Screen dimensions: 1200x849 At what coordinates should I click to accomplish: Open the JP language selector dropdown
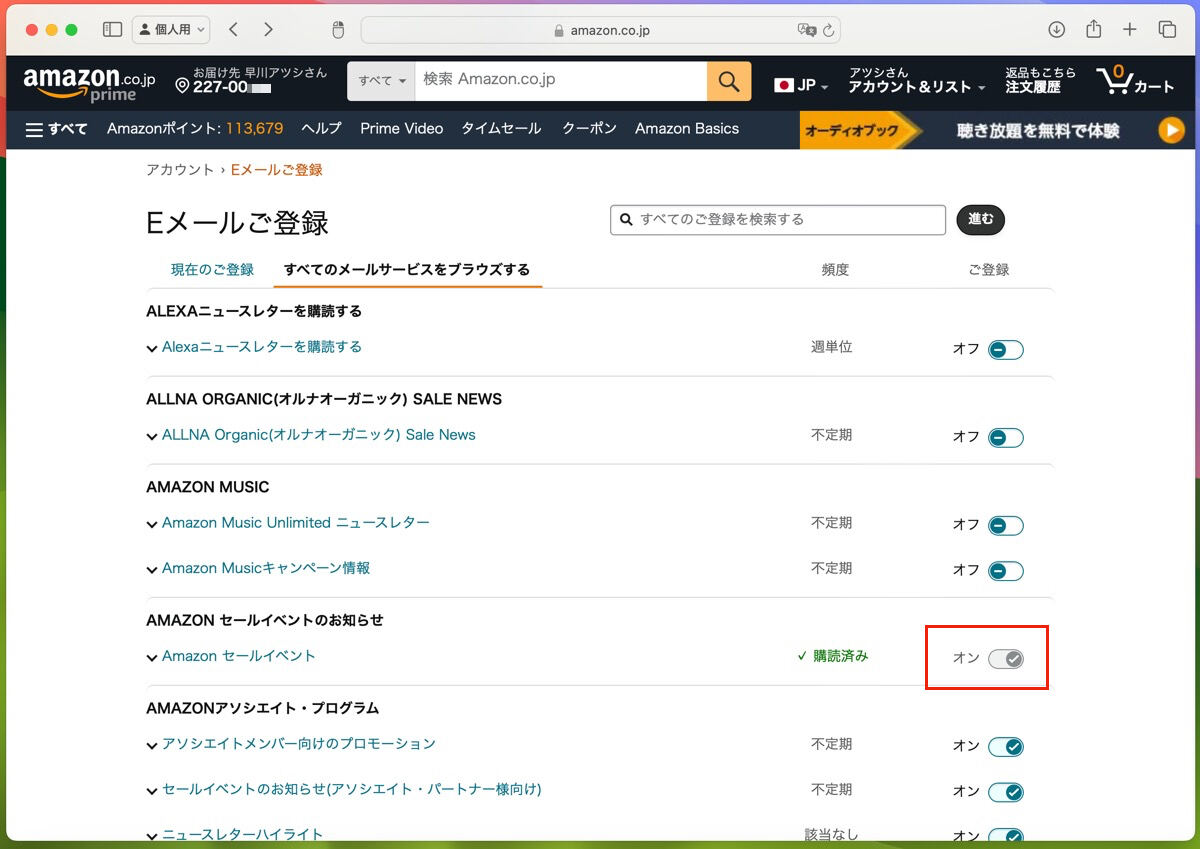coord(801,86)
